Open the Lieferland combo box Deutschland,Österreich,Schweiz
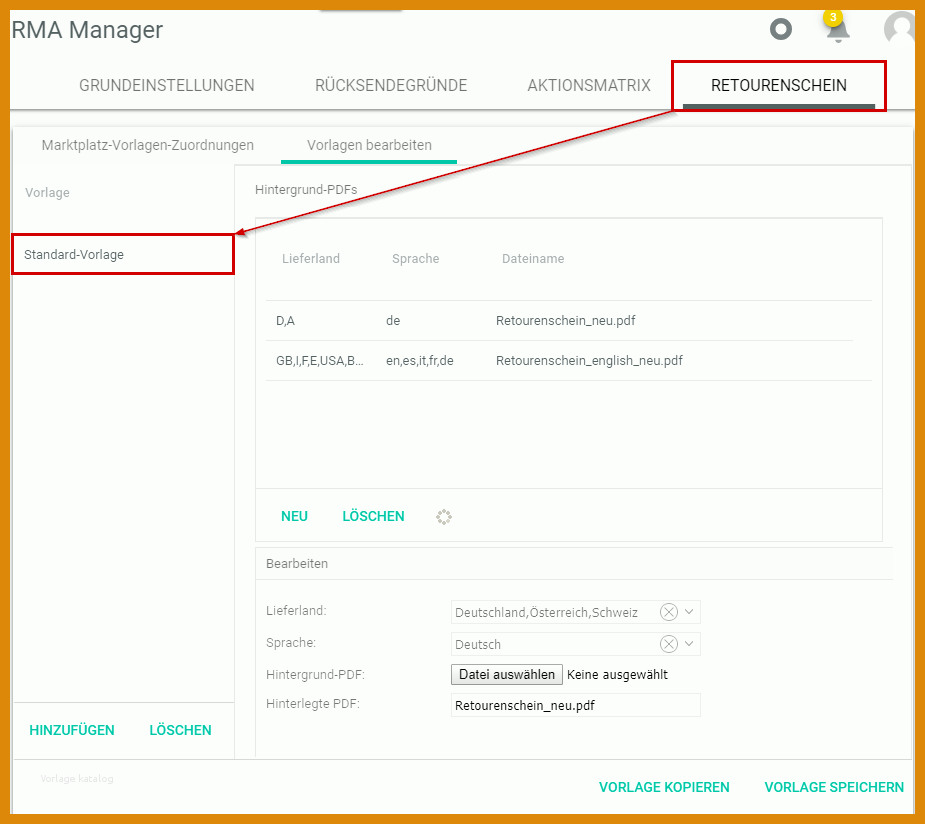The image size is (925, 824). [575, 612]
